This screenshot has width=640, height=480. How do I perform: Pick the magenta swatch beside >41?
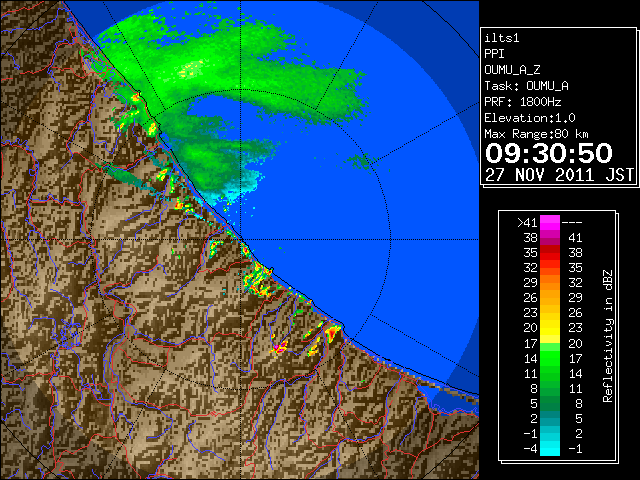(x=550, y=223)
